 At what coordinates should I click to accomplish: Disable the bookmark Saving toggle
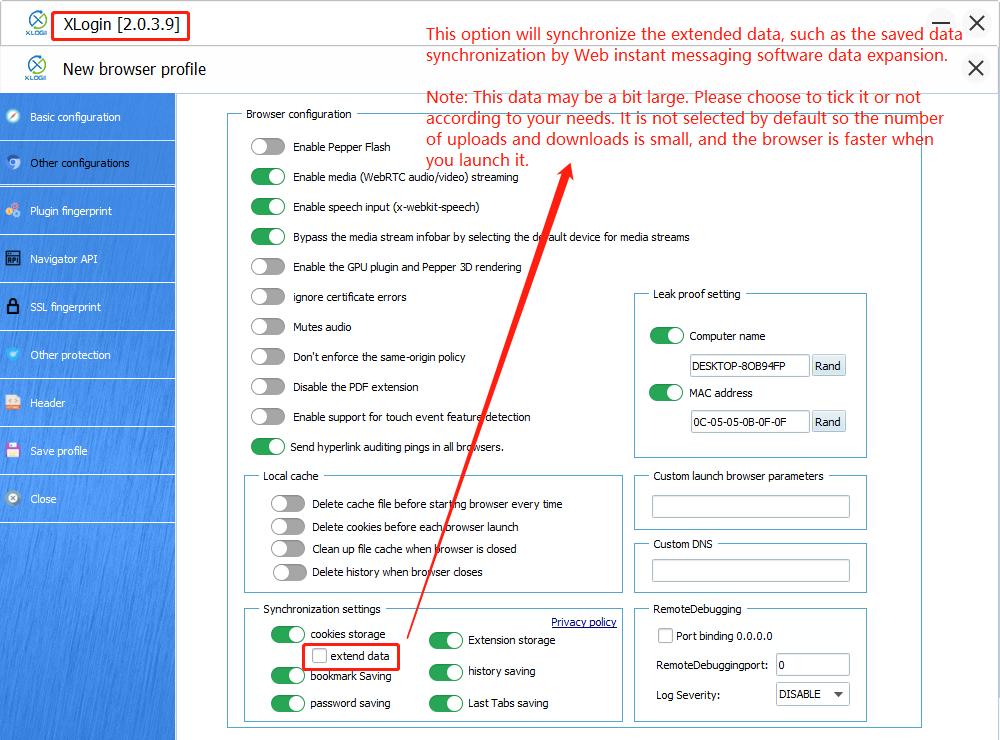pos(288,676)
